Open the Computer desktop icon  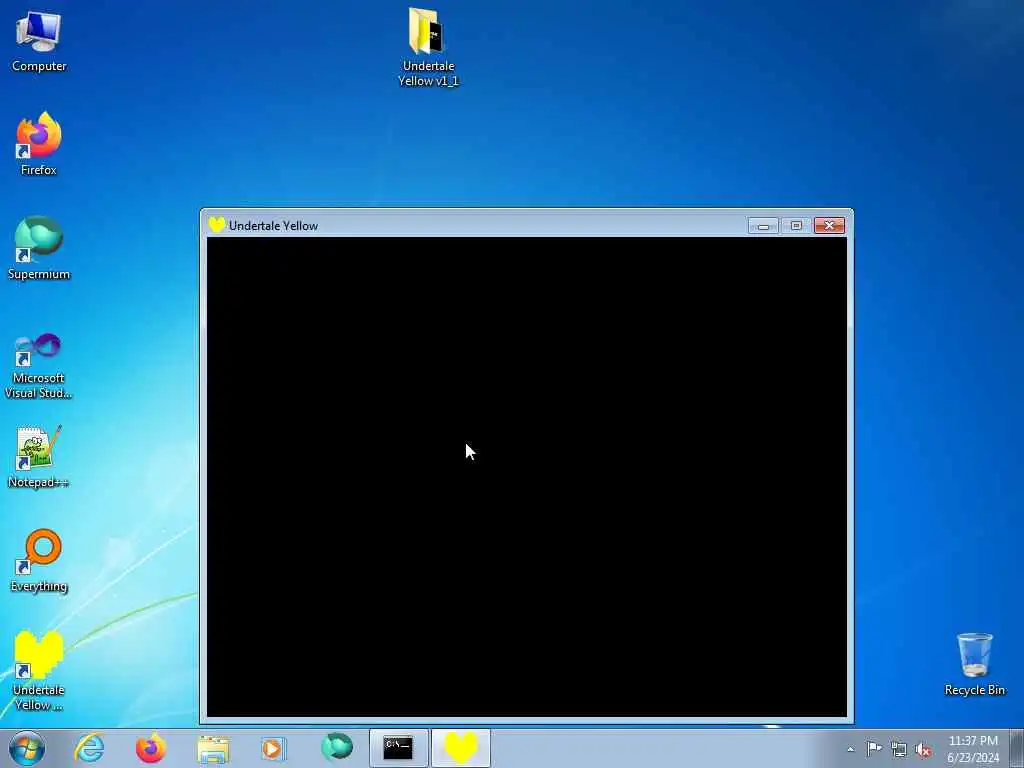(x=39, y=42)
